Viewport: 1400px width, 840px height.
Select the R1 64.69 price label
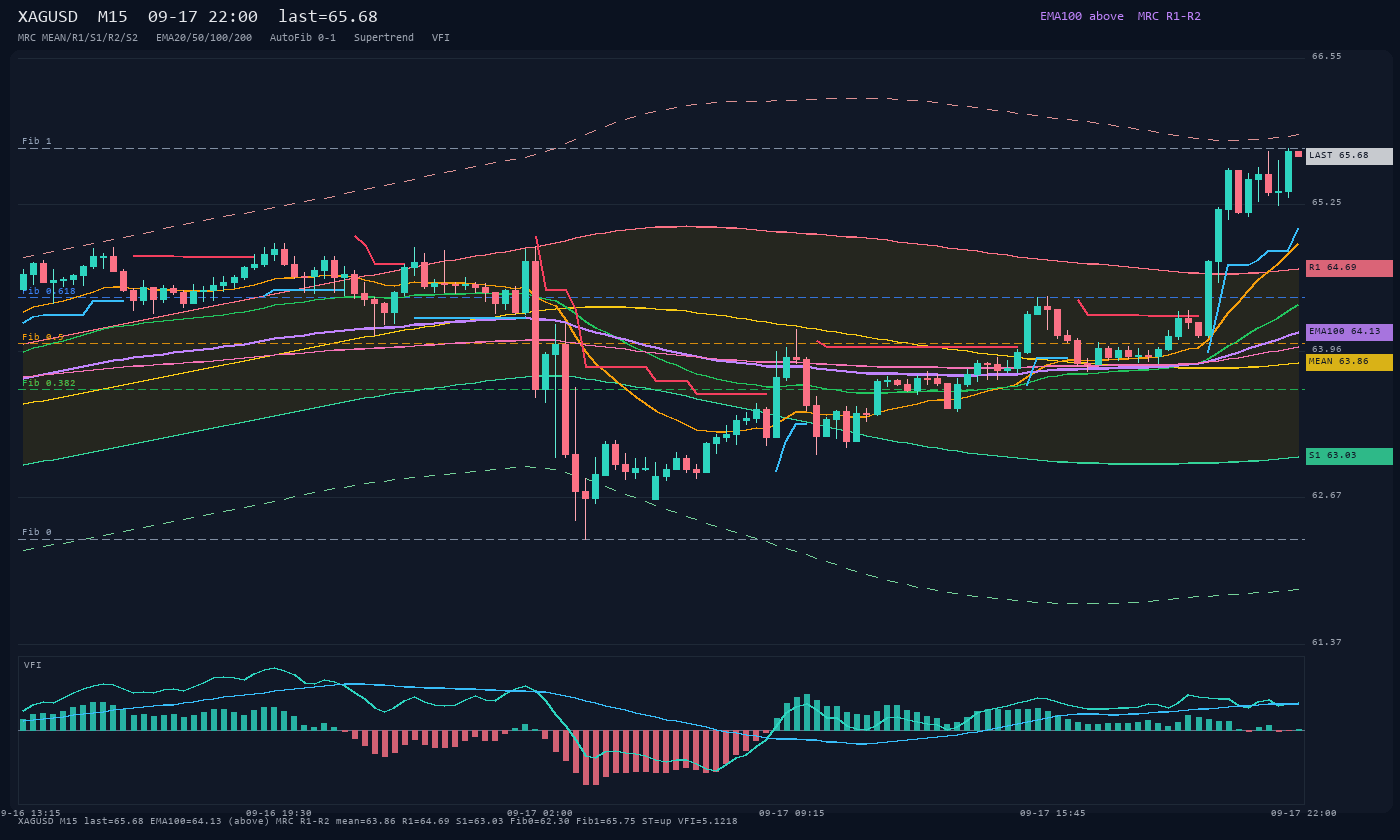click(1349, 268)
